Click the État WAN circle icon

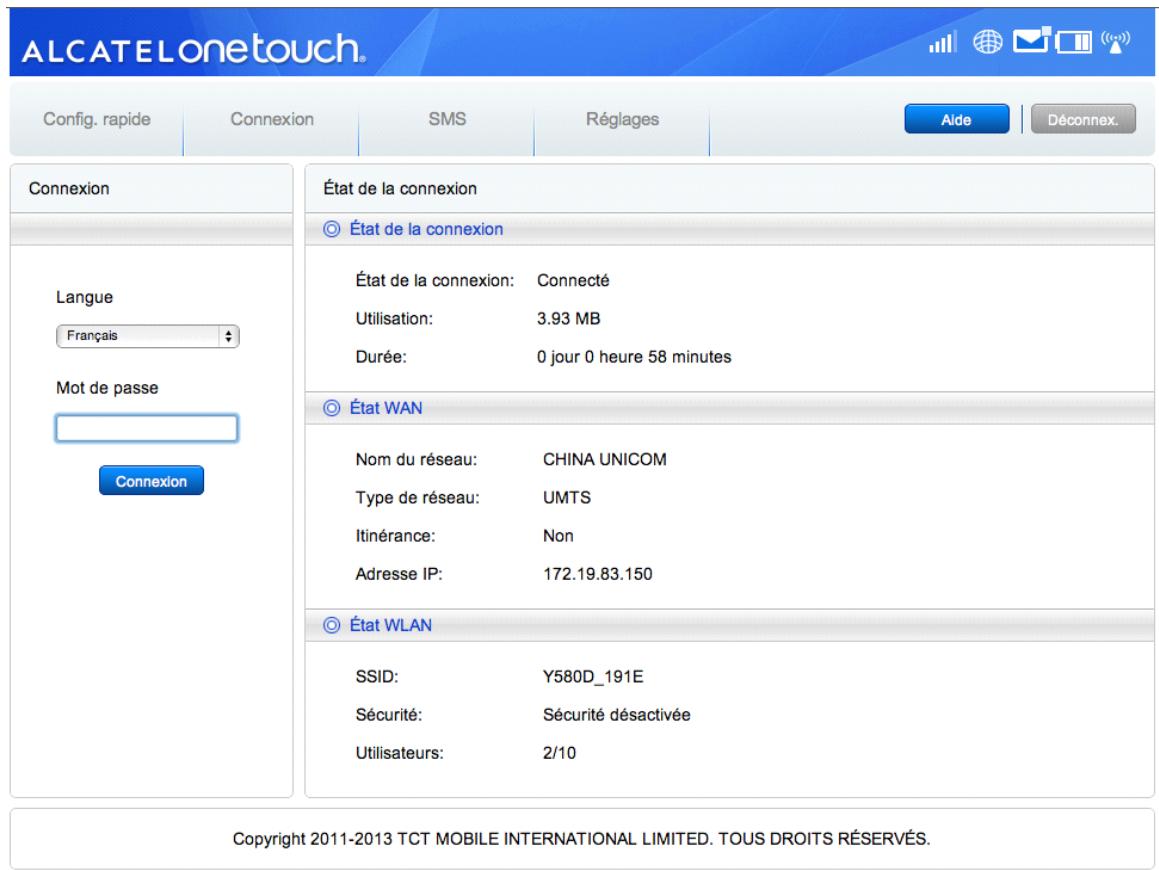[x=332, y=408]
